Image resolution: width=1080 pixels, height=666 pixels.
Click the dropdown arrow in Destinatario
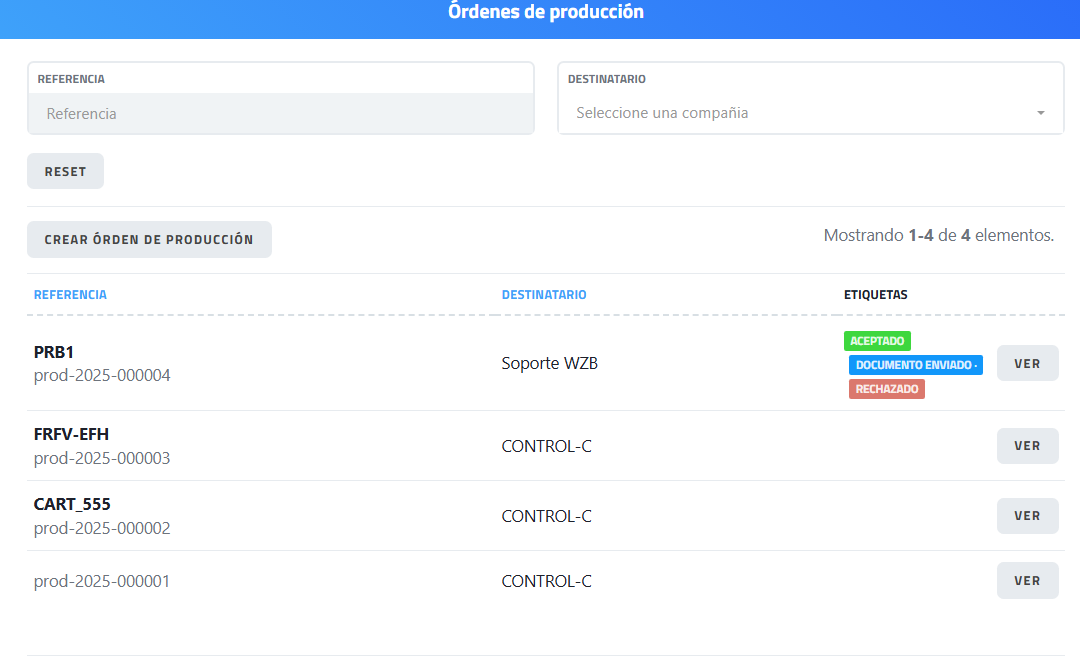point(1041,113)
